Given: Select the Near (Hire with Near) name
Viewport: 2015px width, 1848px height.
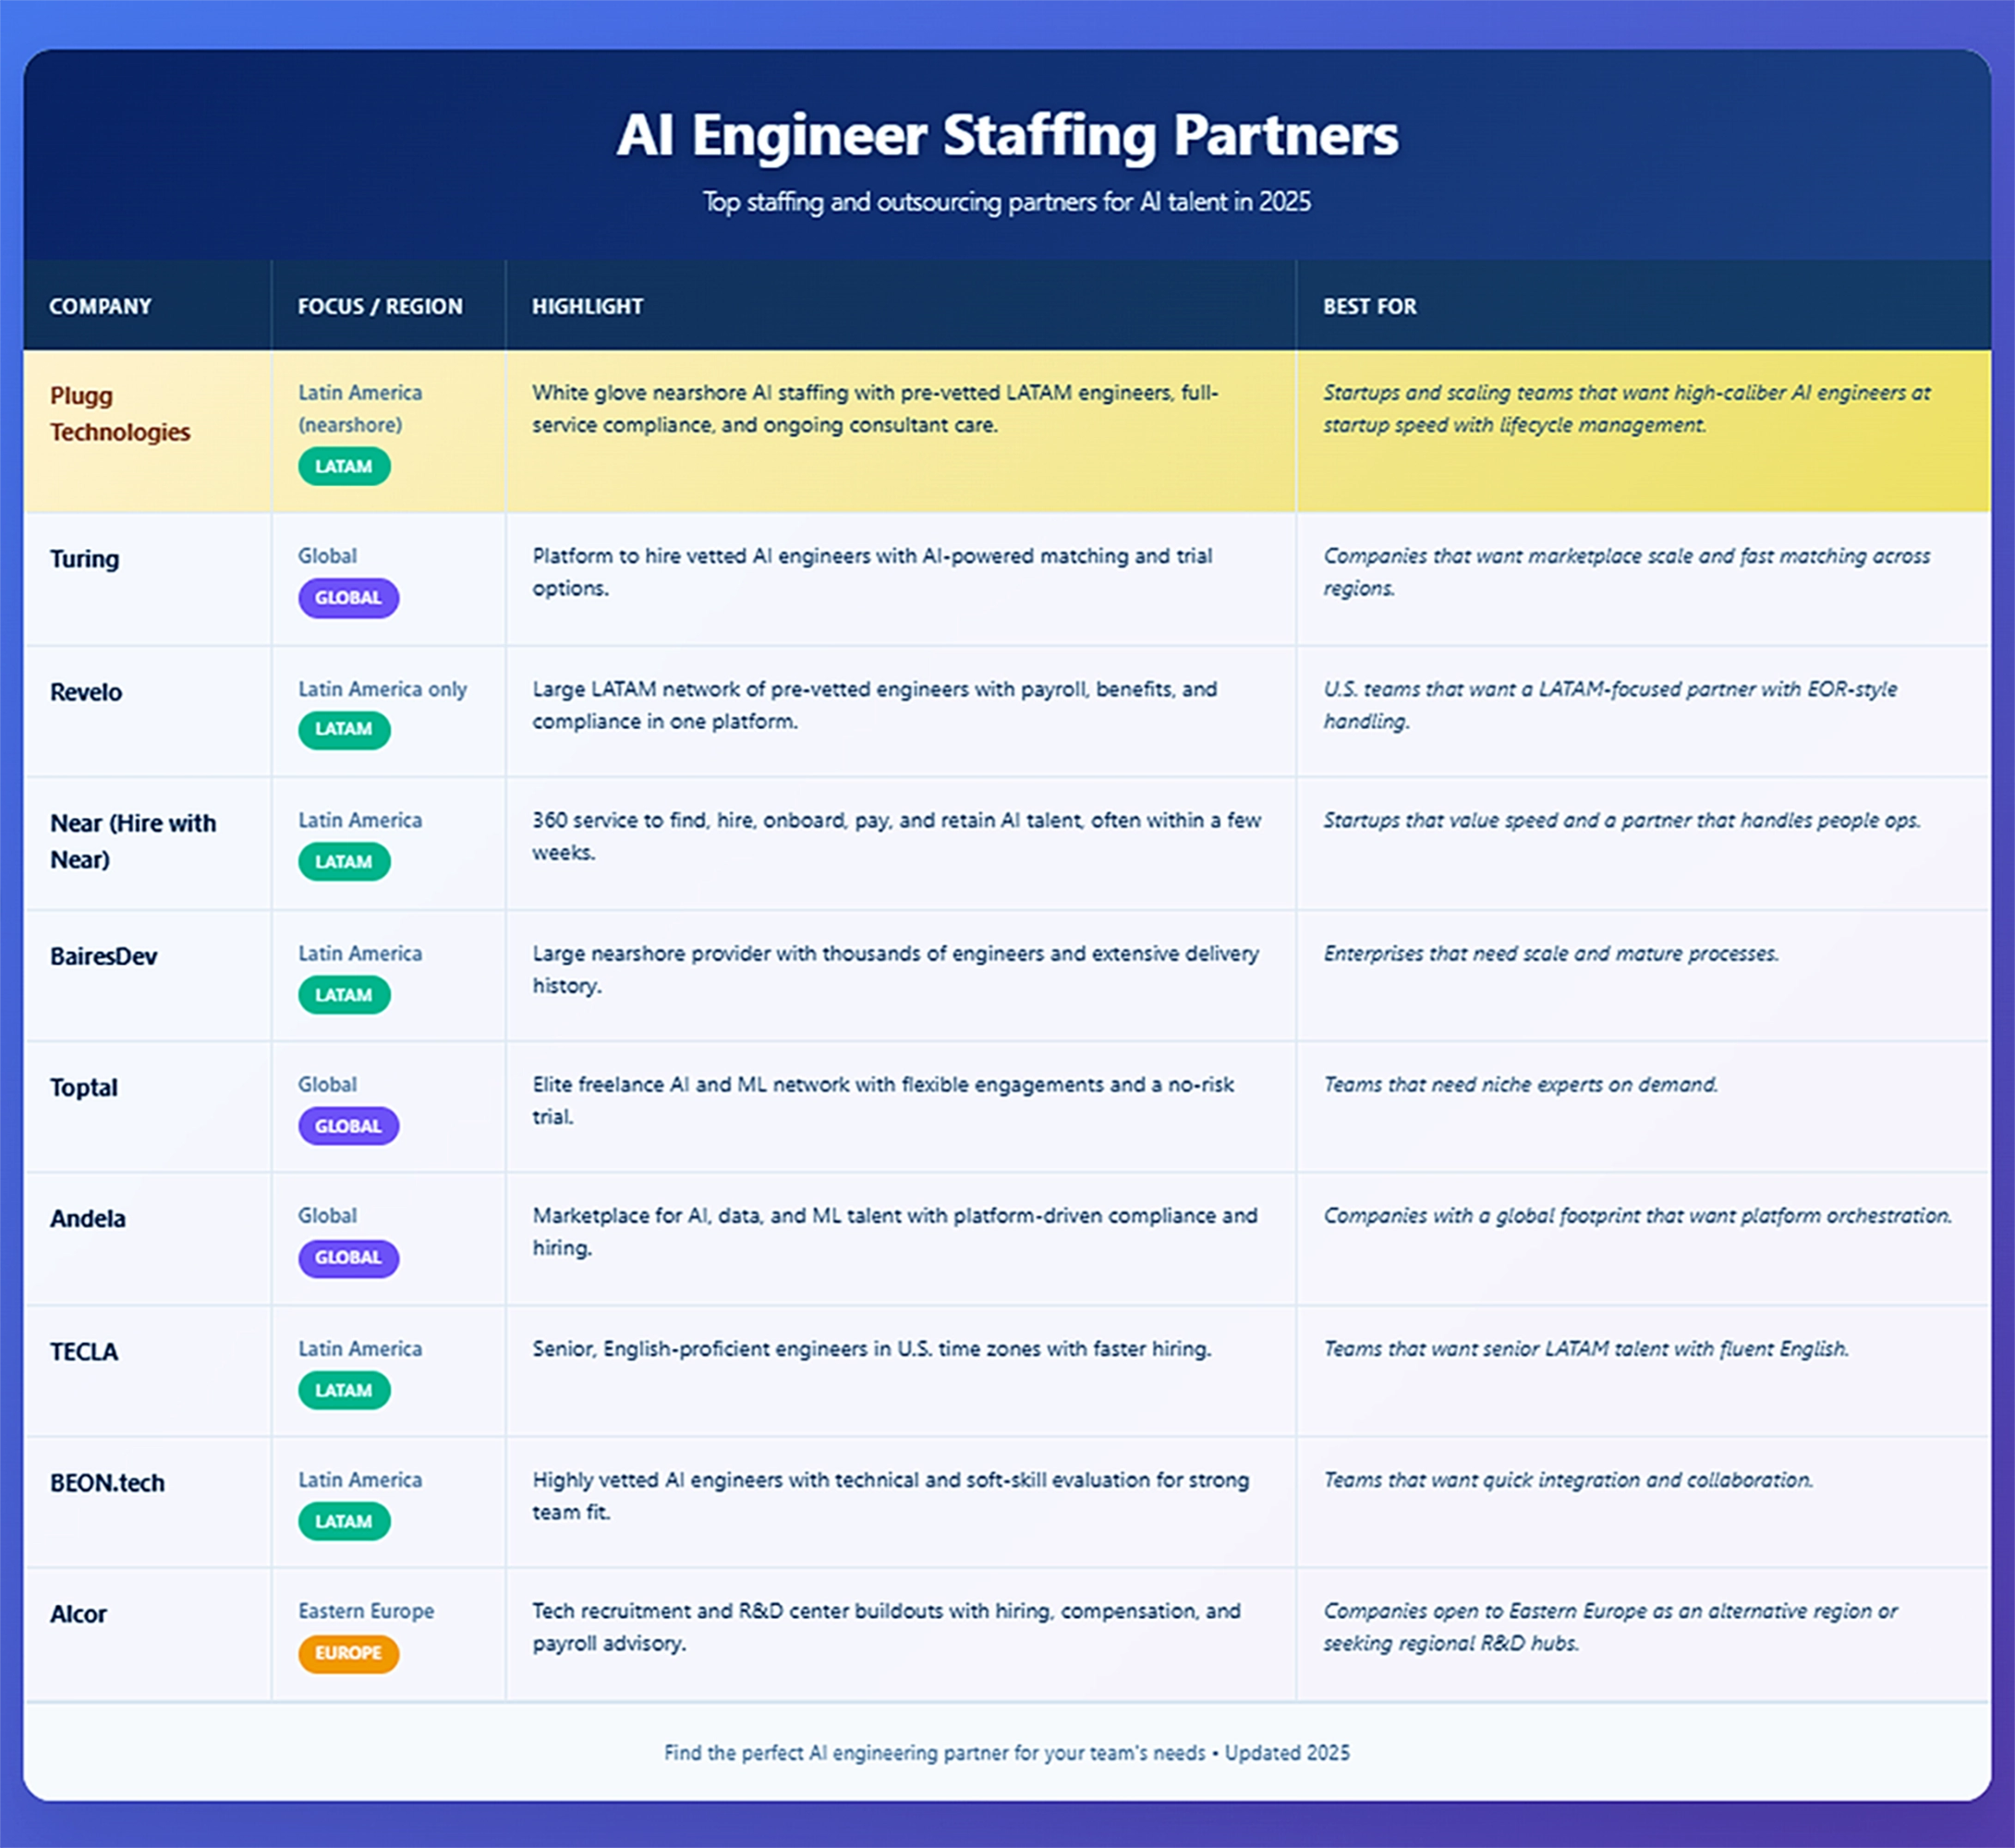Looking at the screenshot, I should (x=133, y=841).
